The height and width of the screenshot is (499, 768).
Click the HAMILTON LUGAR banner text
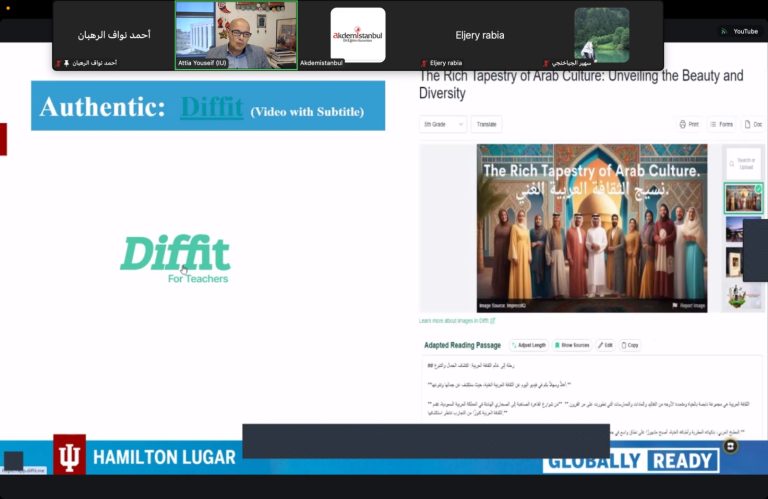tap(164, 457)
